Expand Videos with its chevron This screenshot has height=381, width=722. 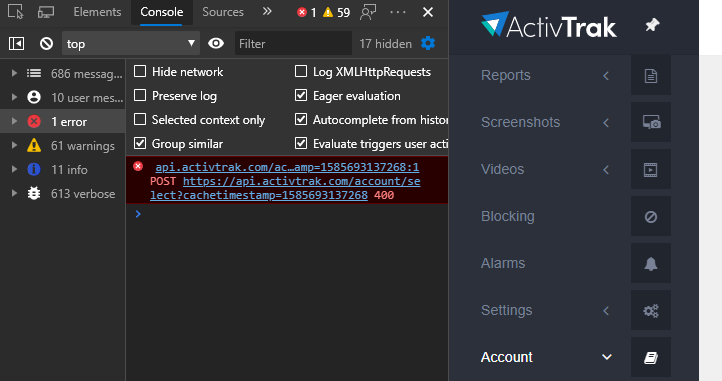606,170
